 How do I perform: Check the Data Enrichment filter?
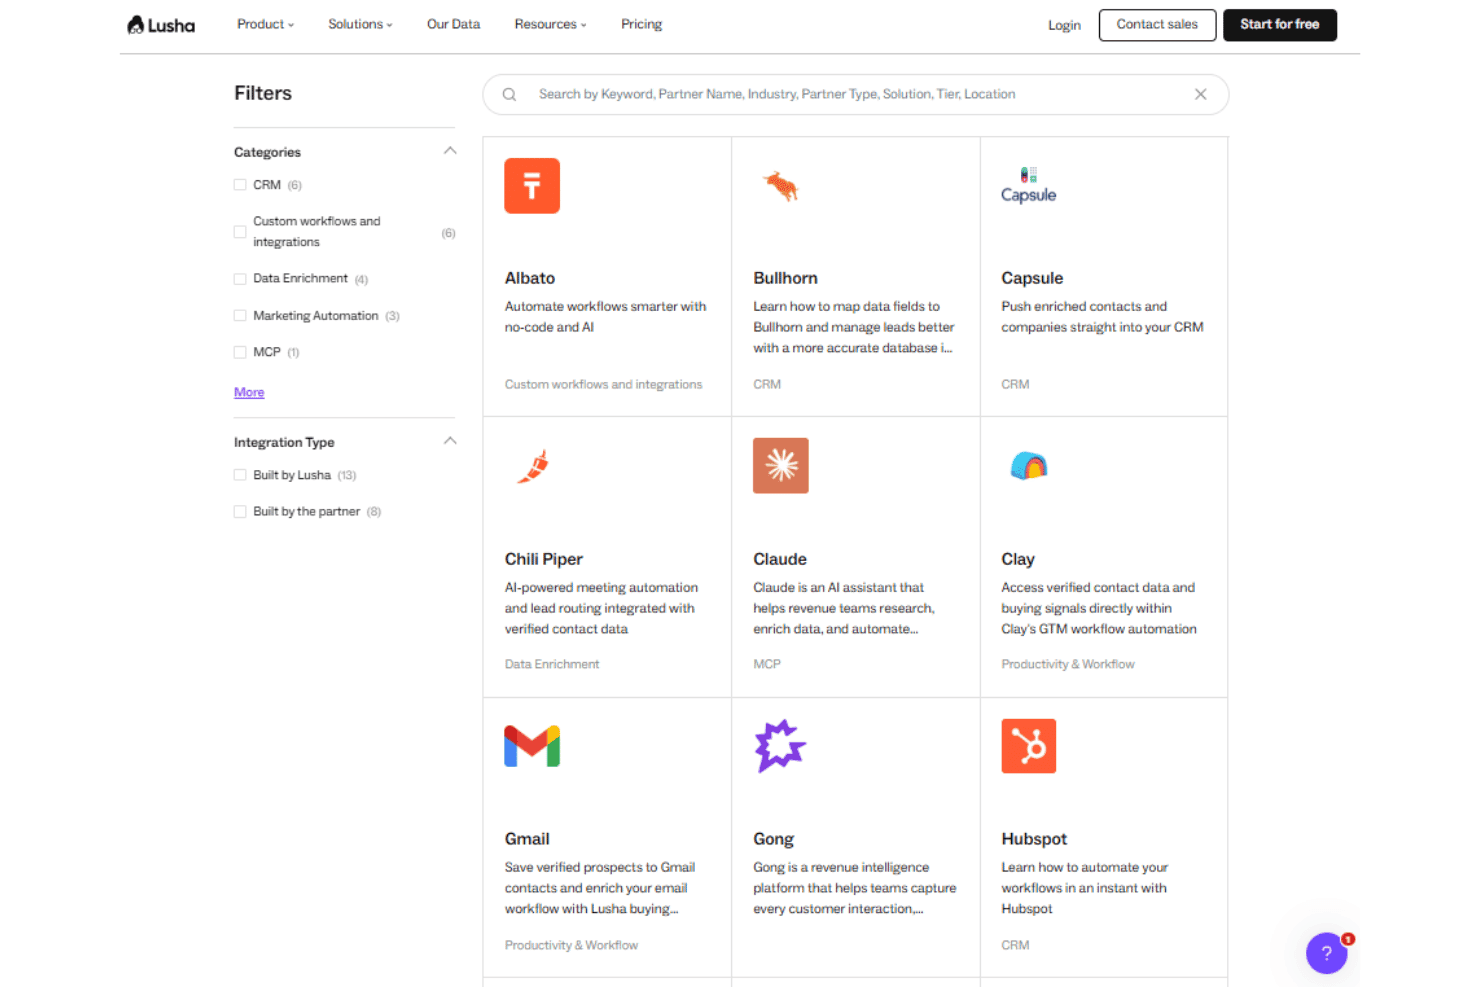pyautogui.click(x=240, y=279)
